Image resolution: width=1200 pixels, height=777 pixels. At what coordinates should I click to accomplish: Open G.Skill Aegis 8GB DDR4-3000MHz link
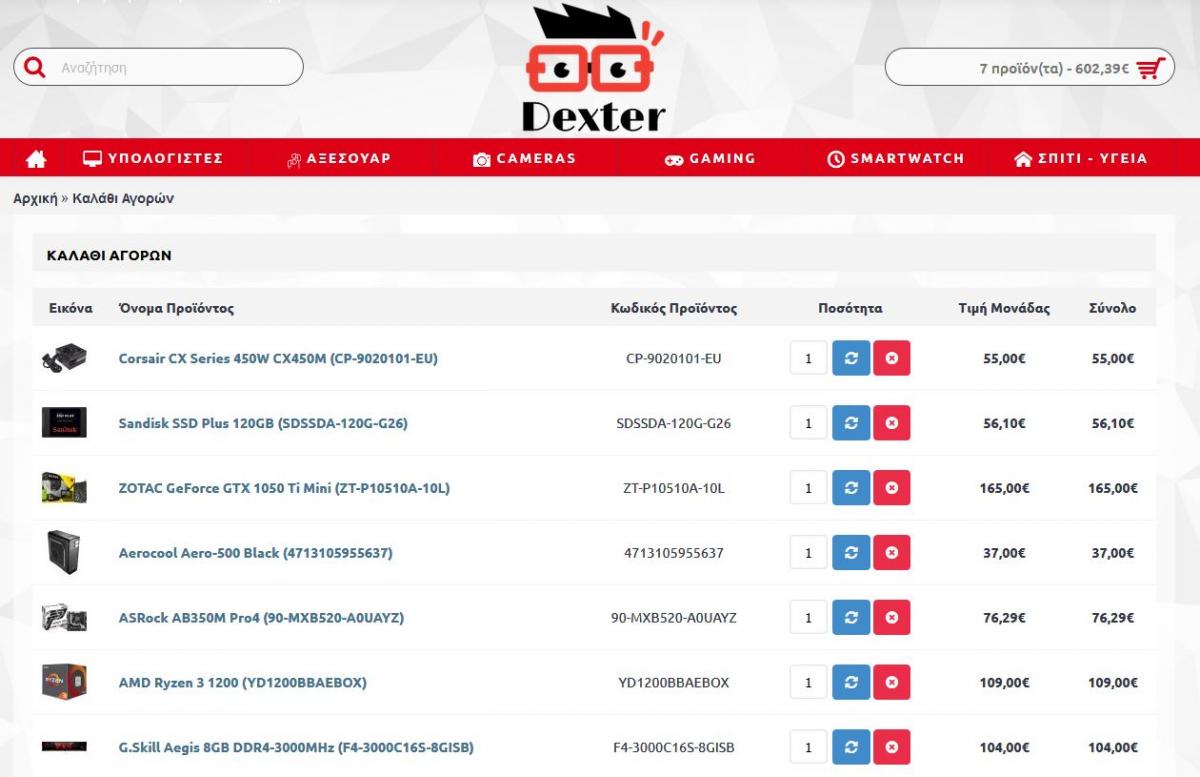coord(296,747)
